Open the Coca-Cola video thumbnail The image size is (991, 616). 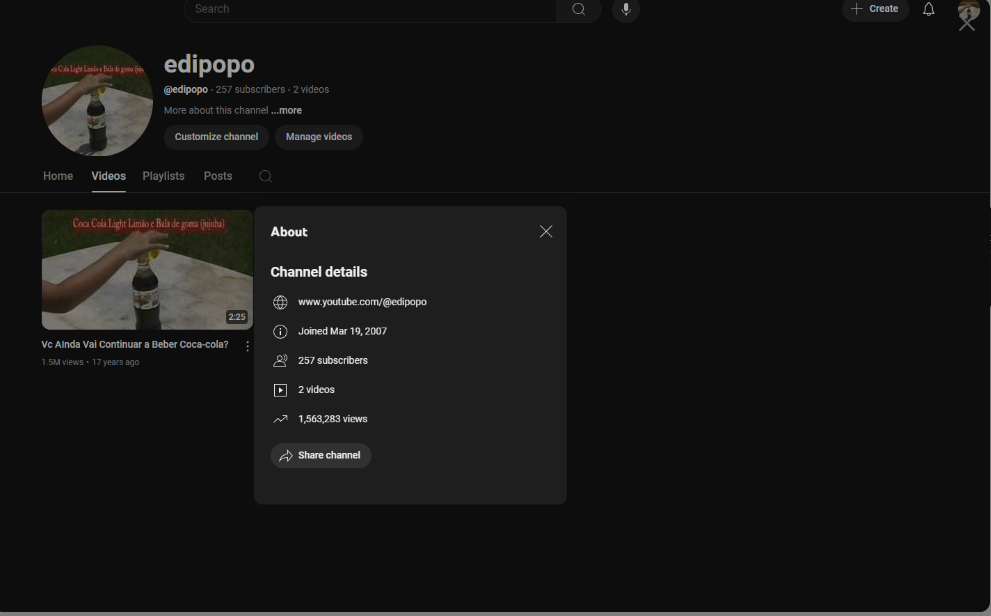point(147,269)
